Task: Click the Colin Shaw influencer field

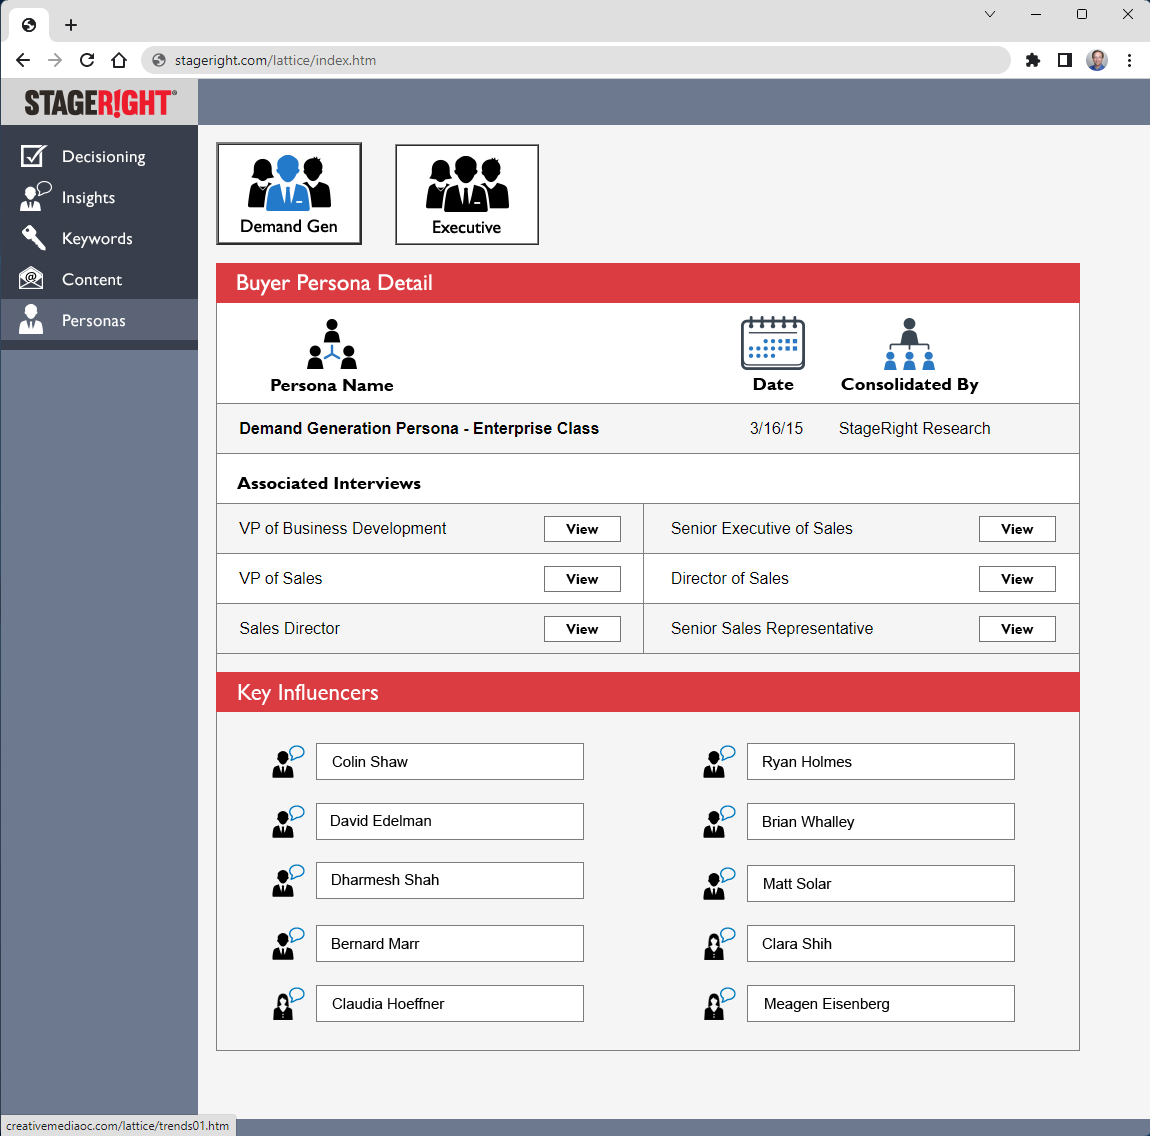Action: tap(450, 761)
